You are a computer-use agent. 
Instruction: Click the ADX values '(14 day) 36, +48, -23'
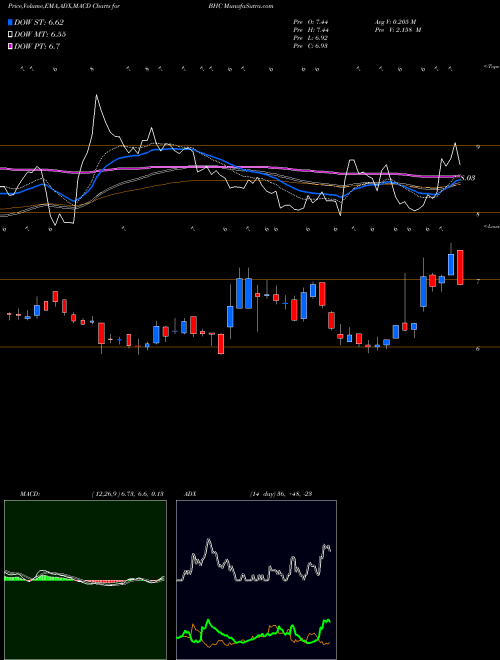click(x=280, y=494)
